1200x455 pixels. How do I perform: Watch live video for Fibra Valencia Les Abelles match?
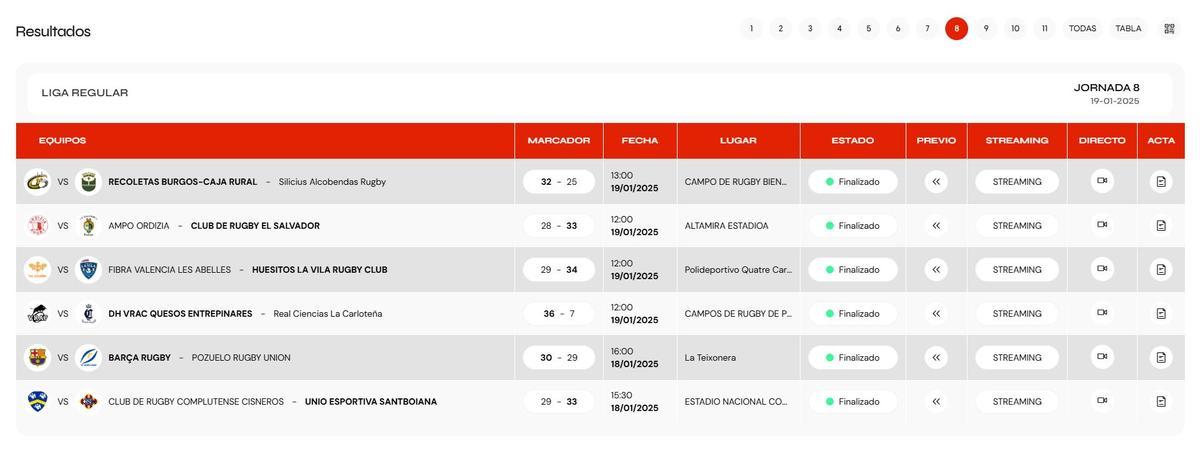click(1102, 269)
